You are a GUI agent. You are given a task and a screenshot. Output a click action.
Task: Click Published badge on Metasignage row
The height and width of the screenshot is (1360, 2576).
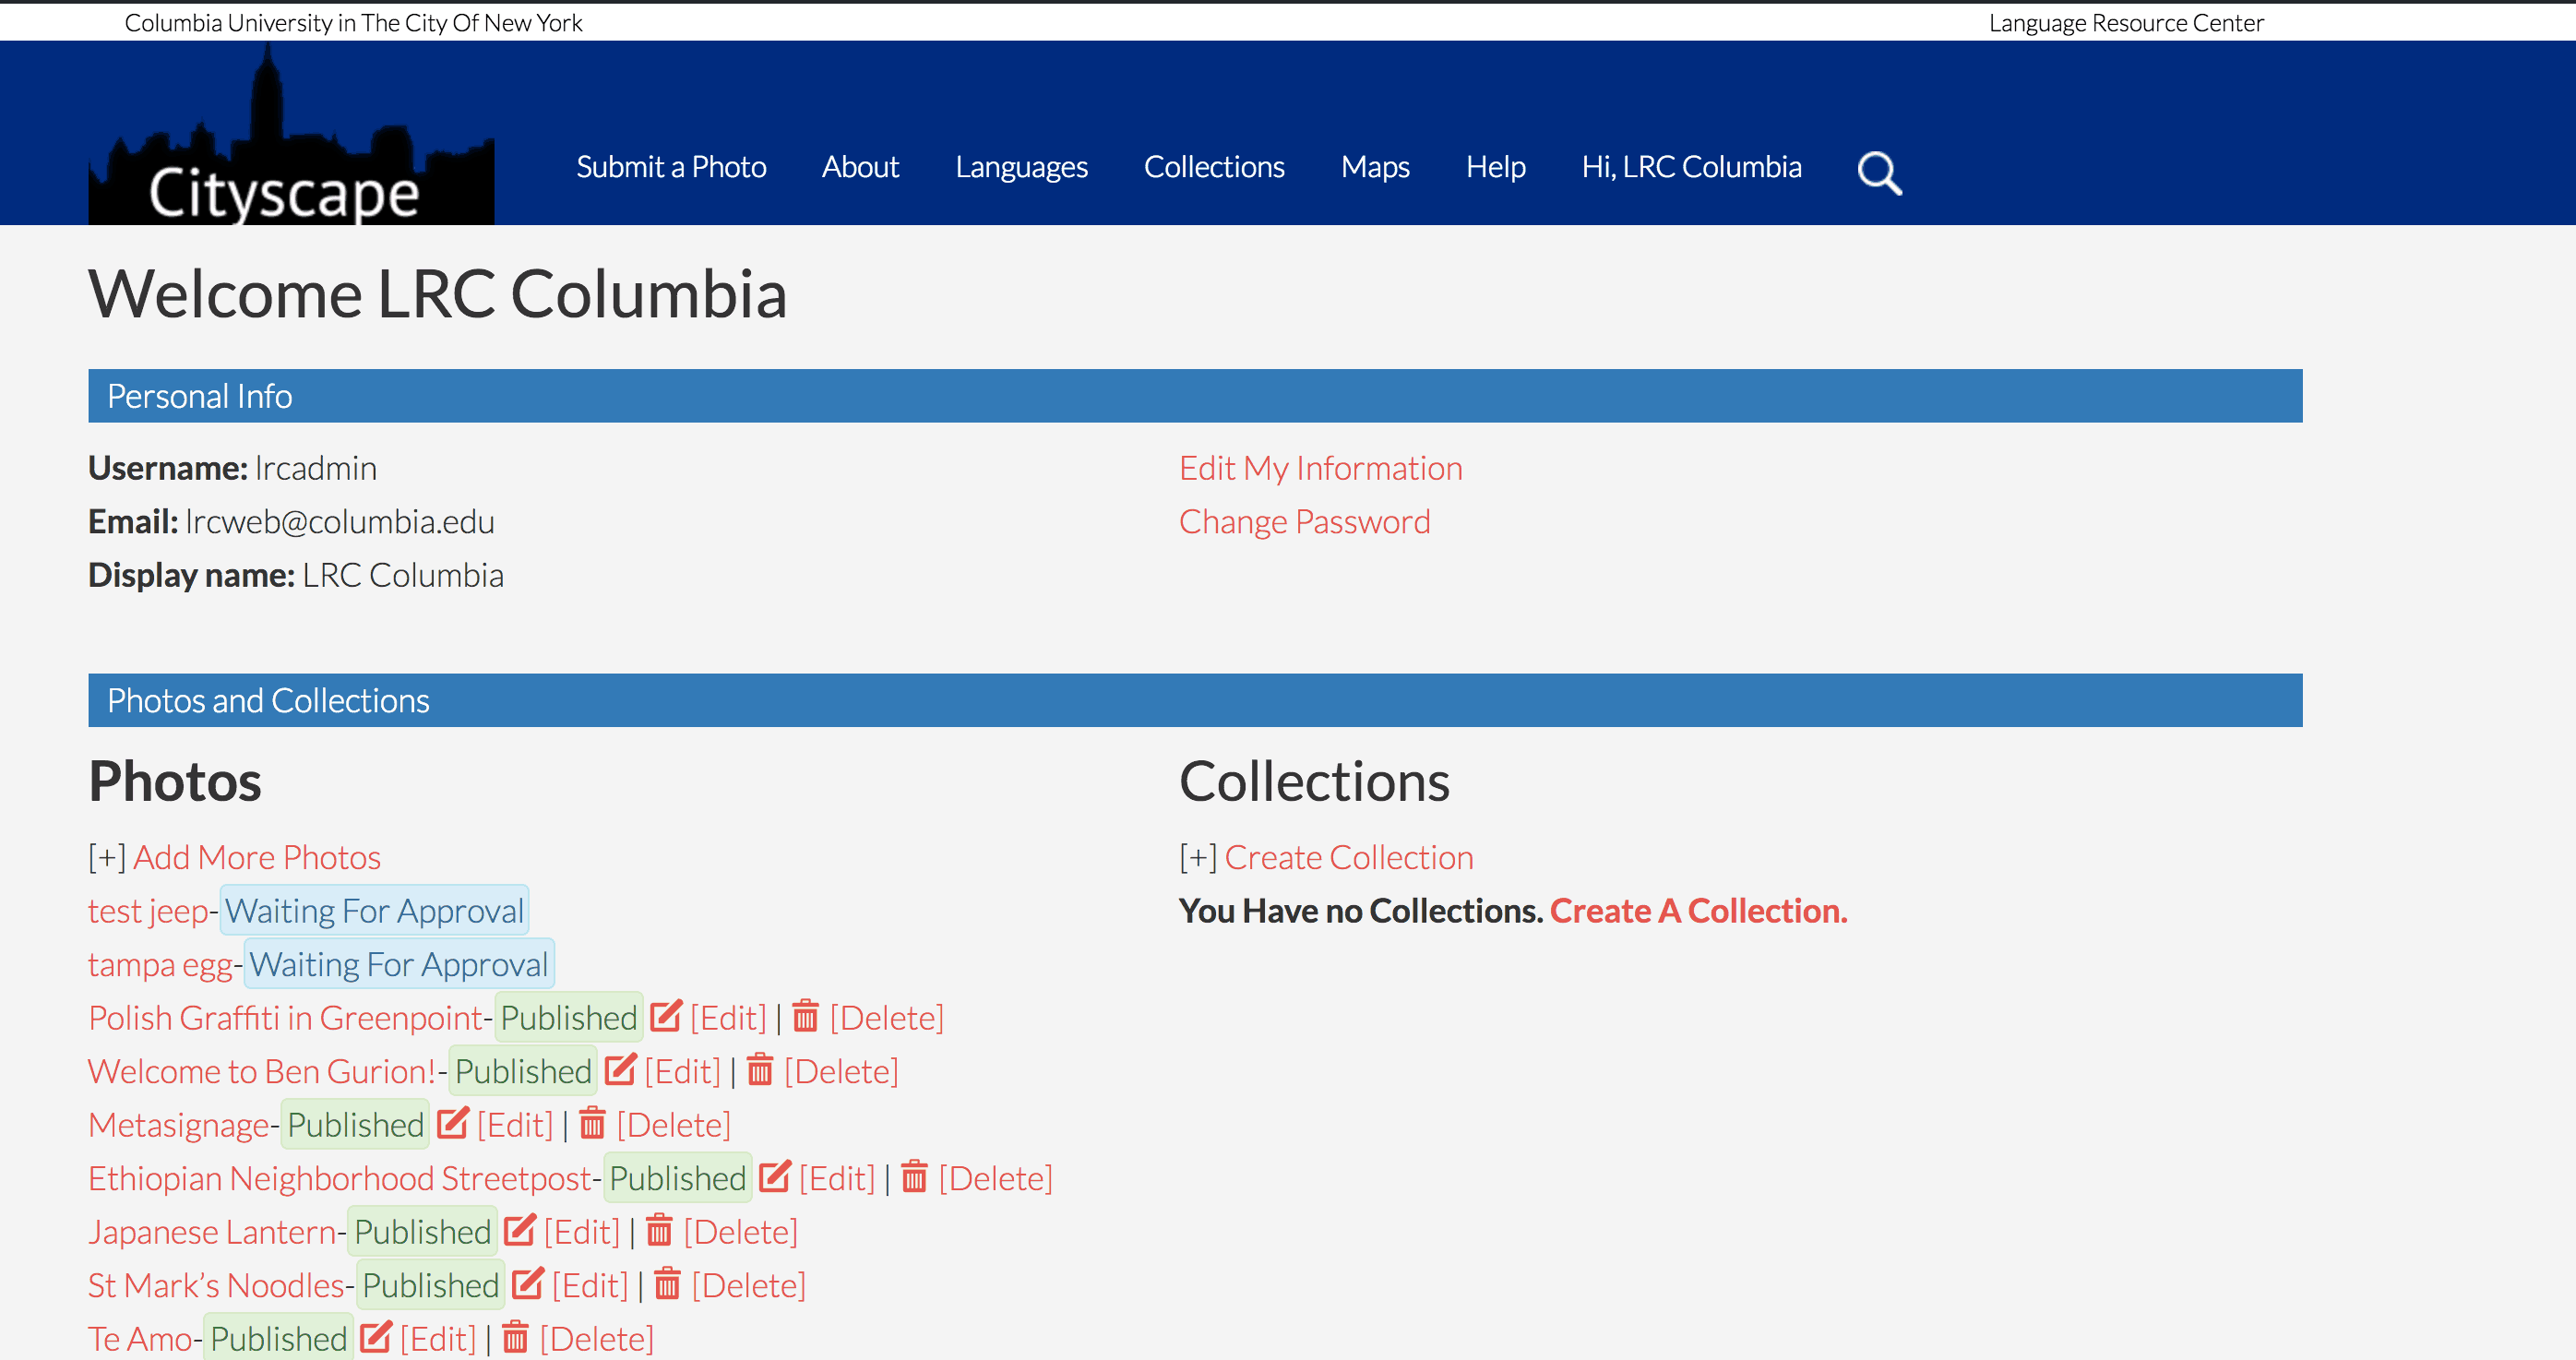(x=355, y=1125)
